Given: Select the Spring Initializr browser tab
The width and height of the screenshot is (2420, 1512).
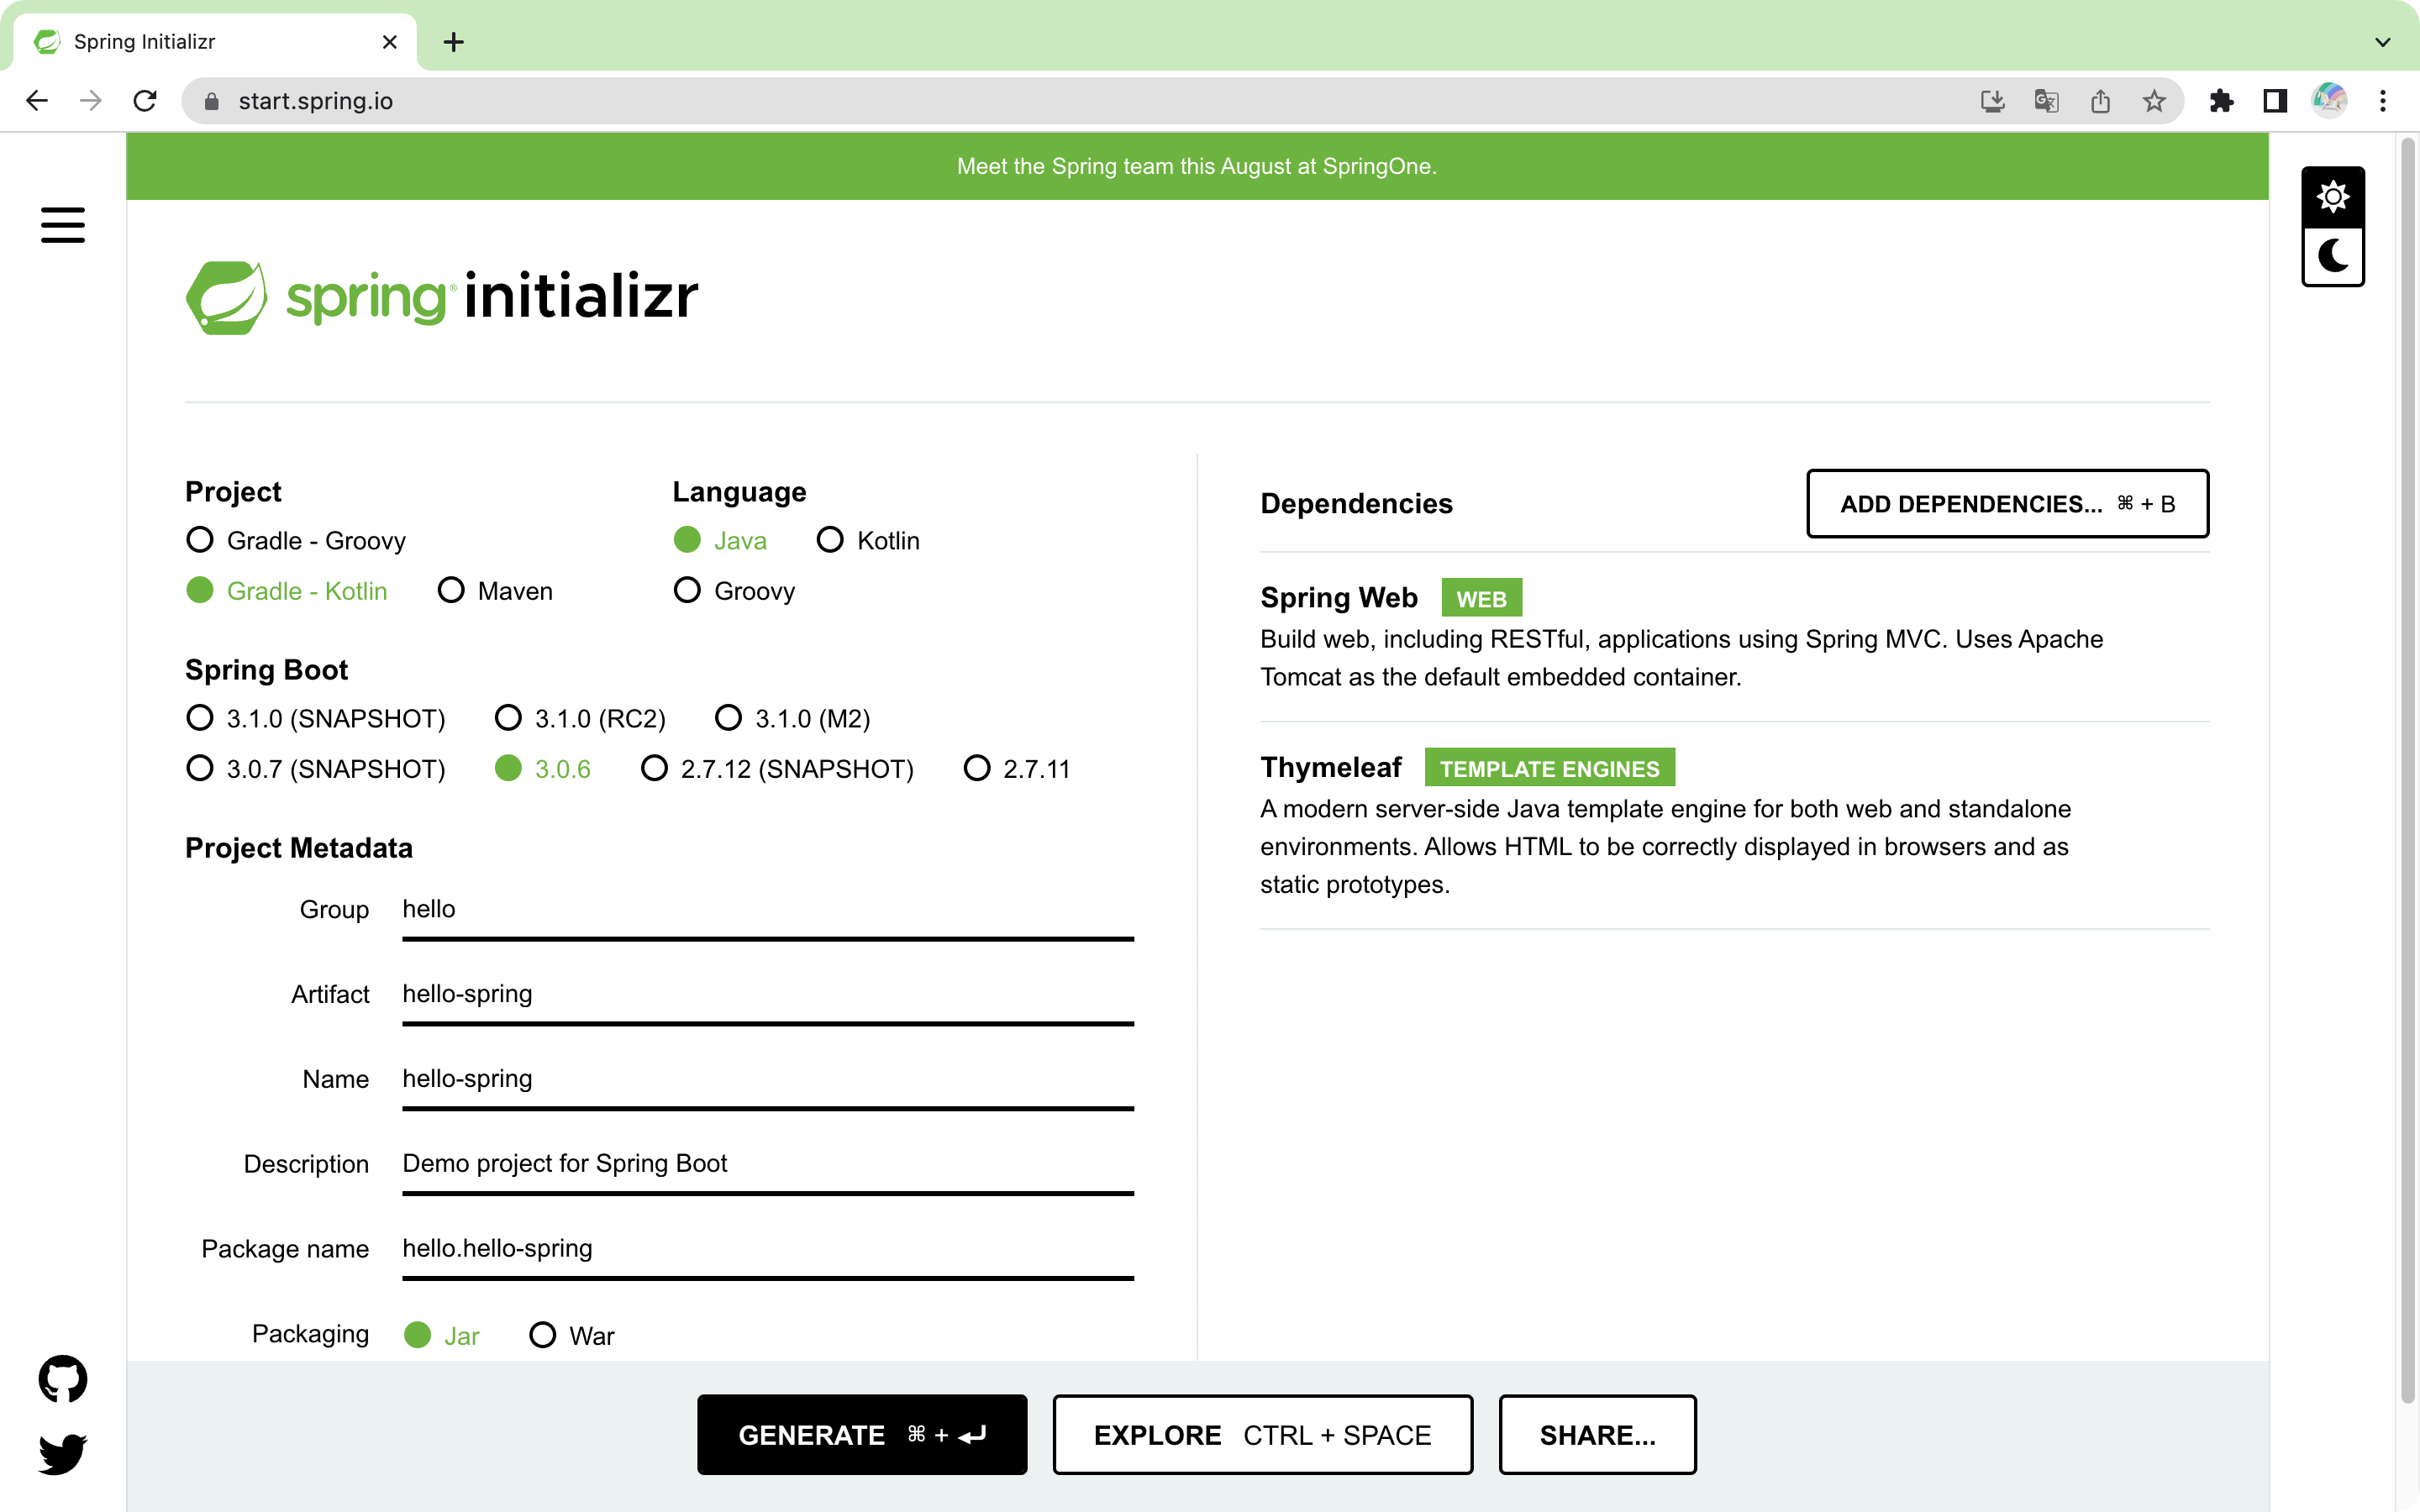Looking at the screenshot, I should tap(215, 42).
